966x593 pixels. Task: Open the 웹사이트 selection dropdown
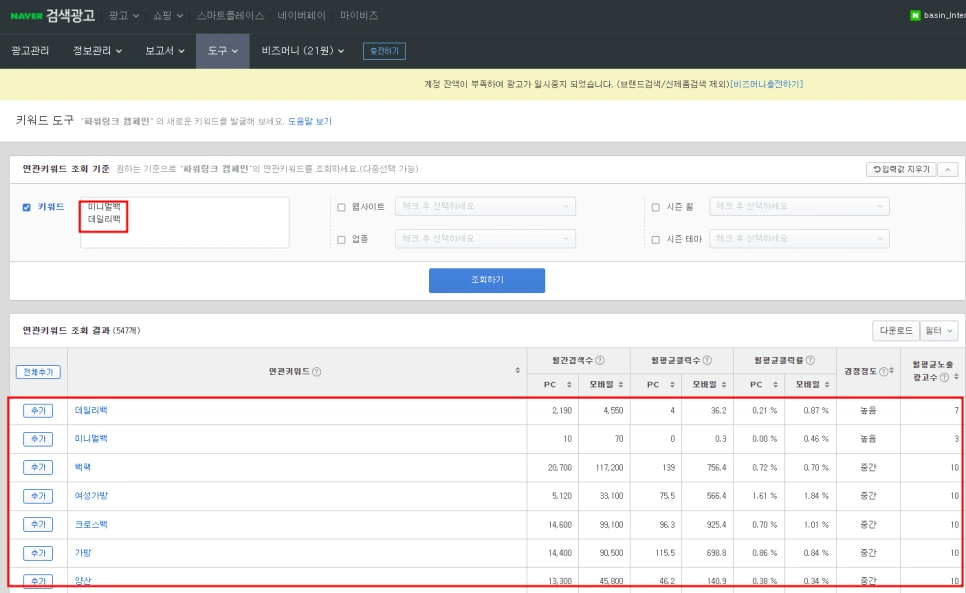point(485,206)
